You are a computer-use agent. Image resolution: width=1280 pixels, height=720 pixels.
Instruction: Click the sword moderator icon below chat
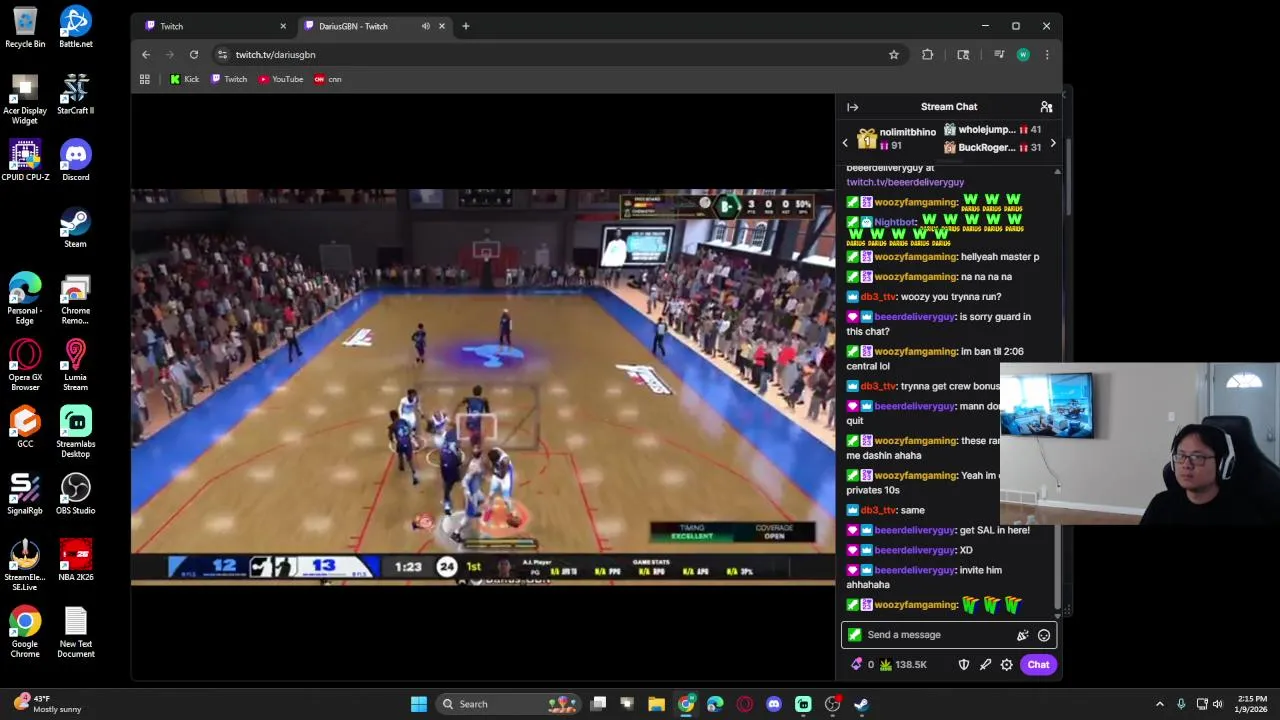[x=985, y=665]
